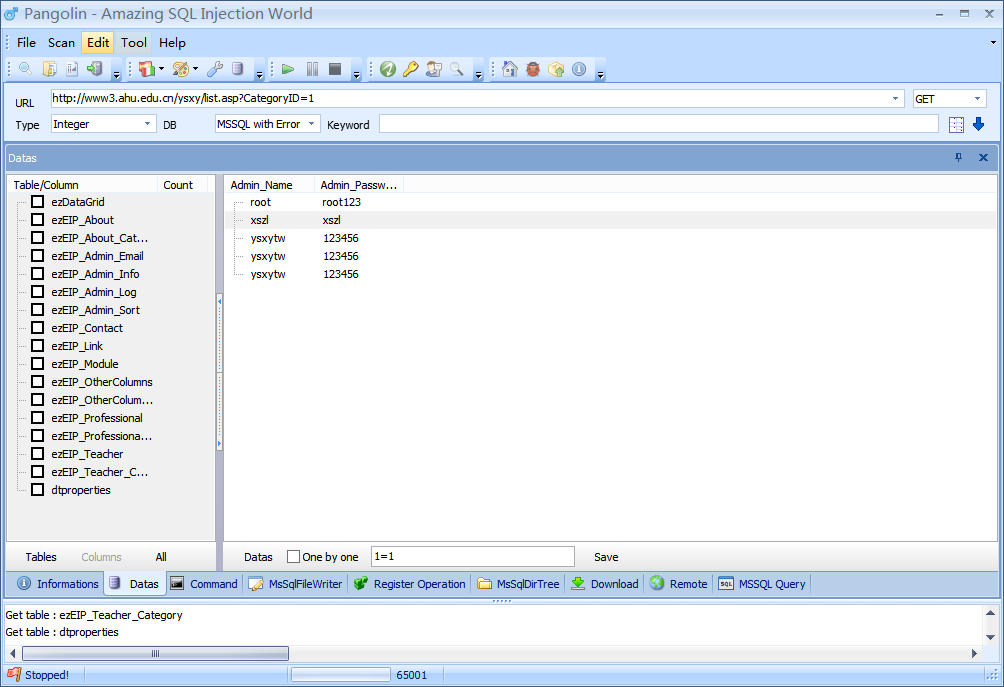Switch to the MSSQL Query tab
This screenshot has width=1004, height=687.
[762, 584]
